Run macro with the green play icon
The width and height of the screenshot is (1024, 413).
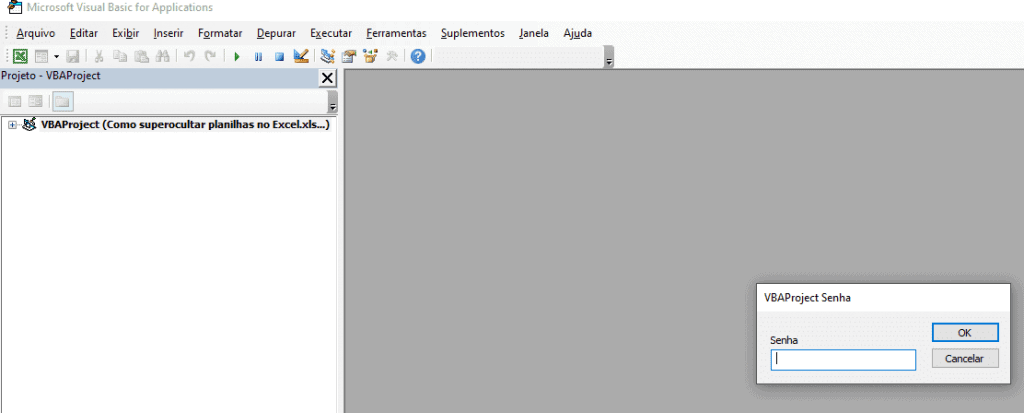[x=237, y=57]
